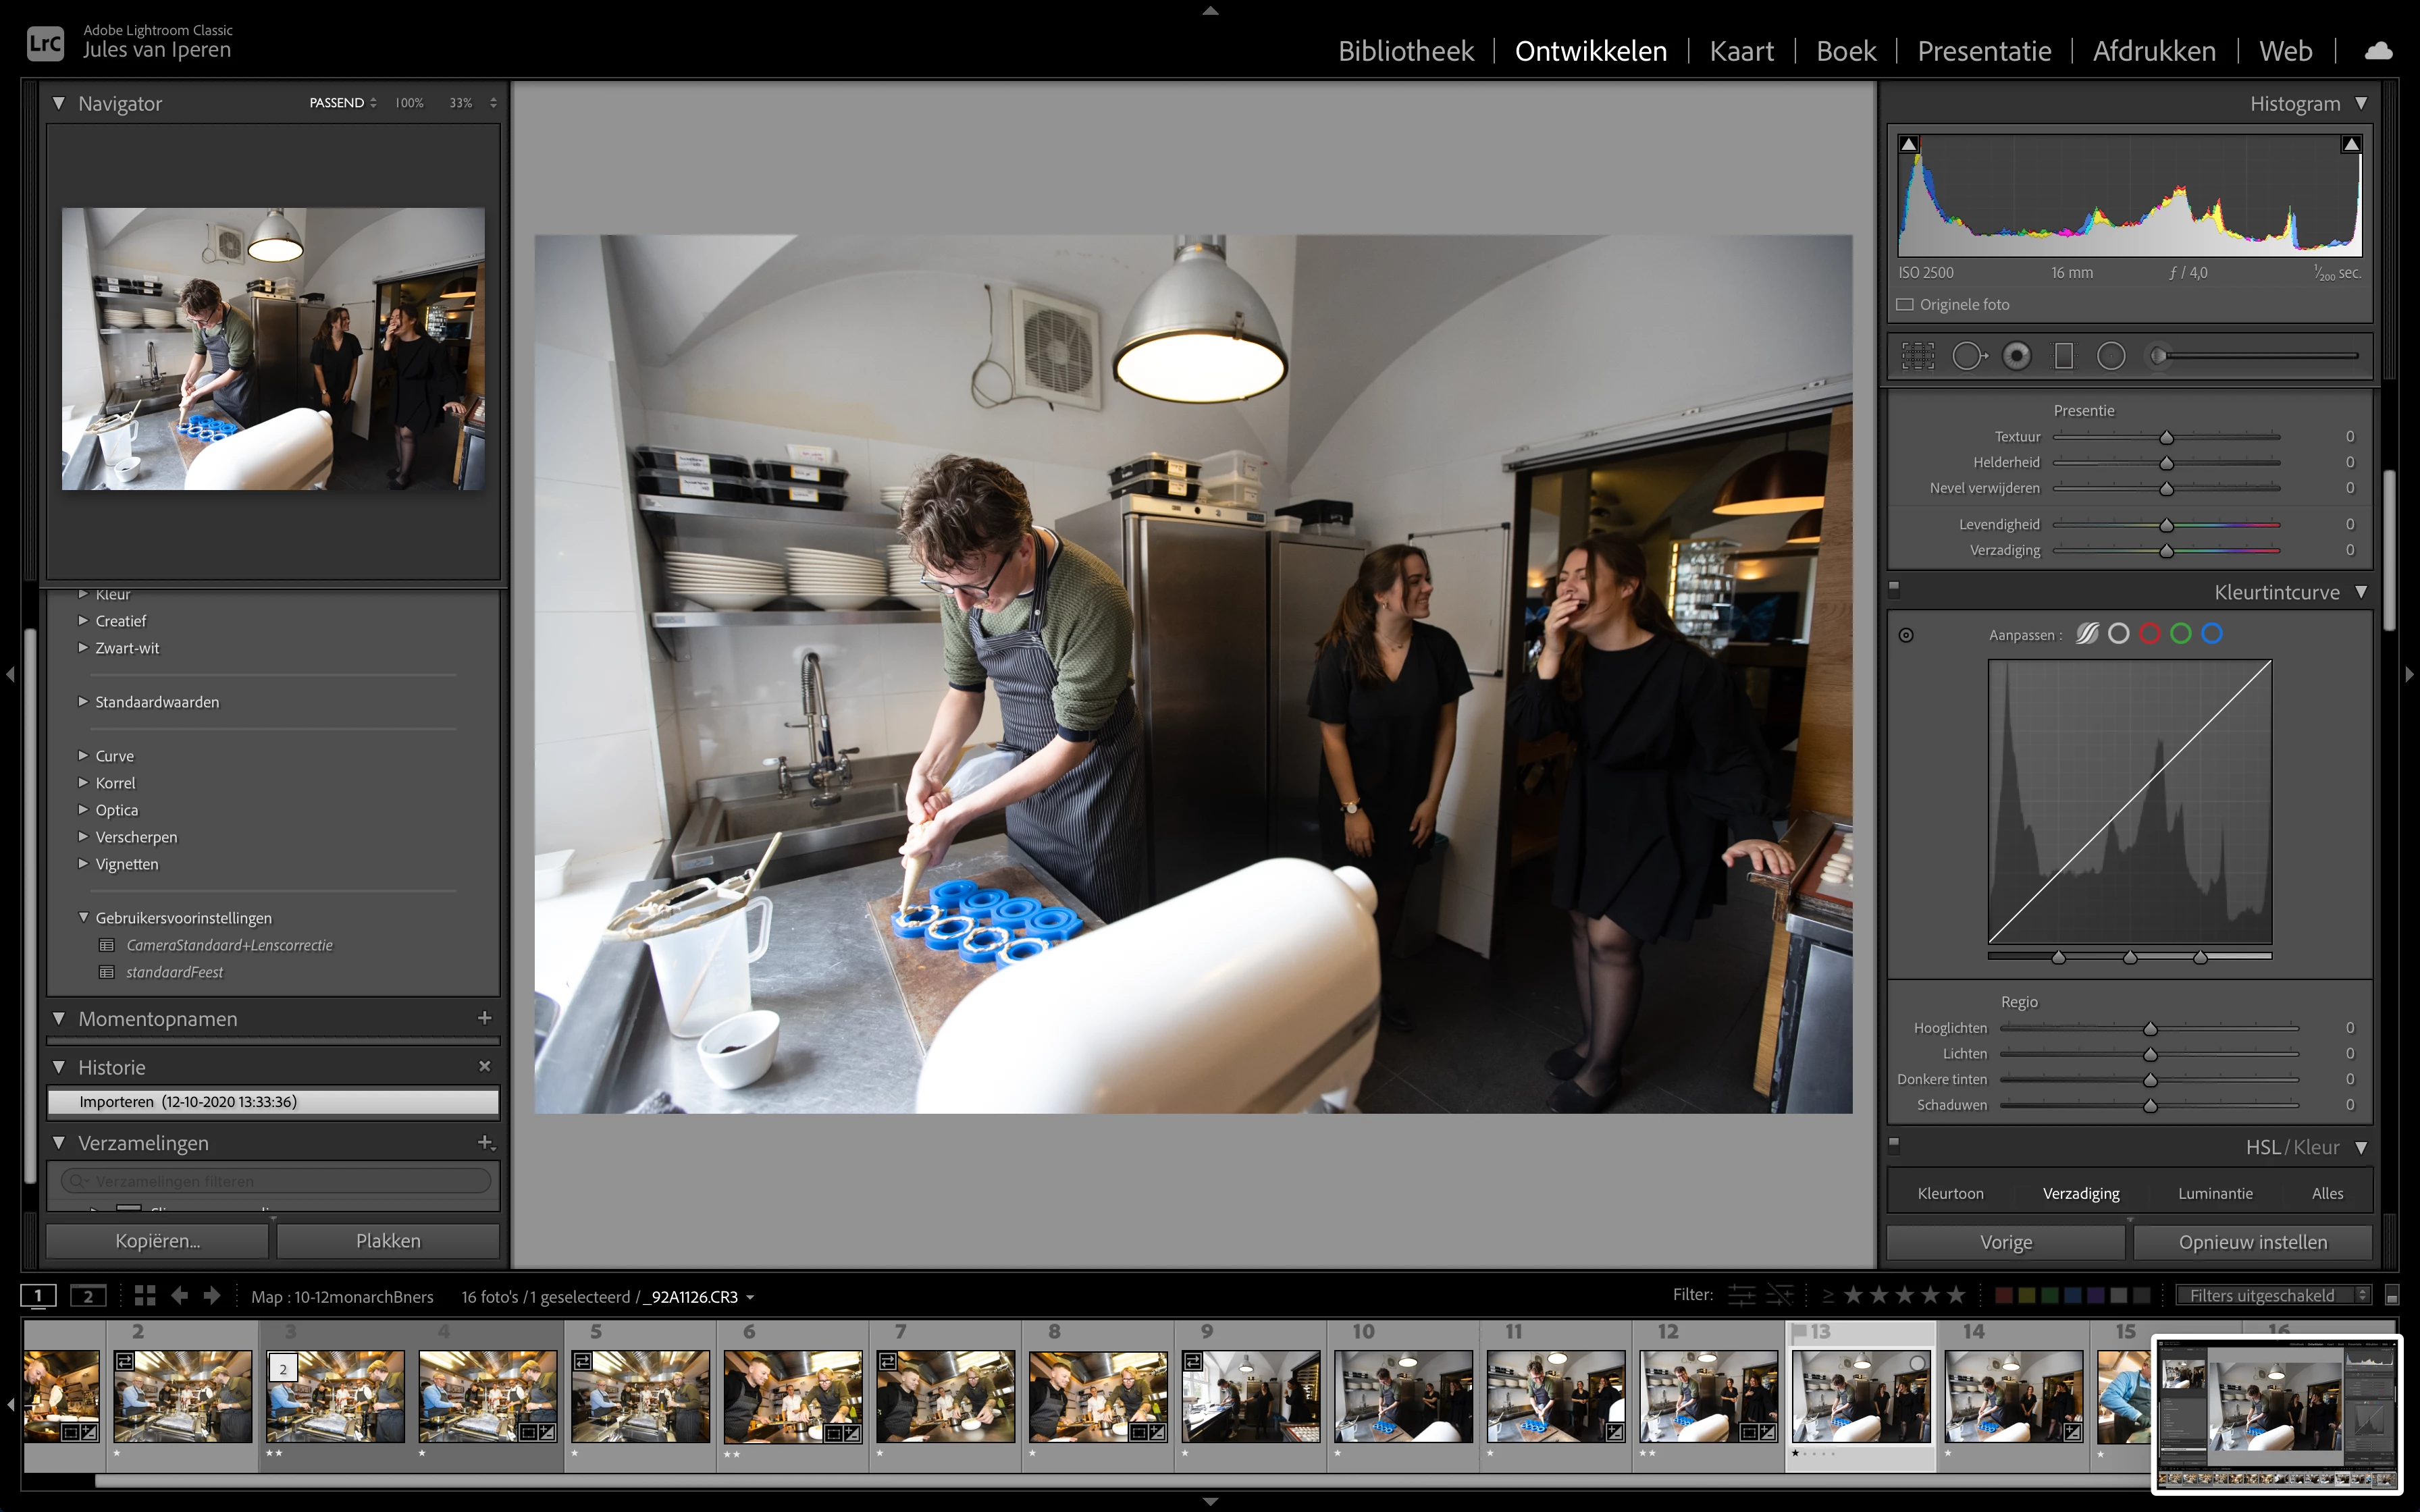Enable the Originele foto checkbox
The image size is (2420, 1512).
click(x=1905, y=305)
